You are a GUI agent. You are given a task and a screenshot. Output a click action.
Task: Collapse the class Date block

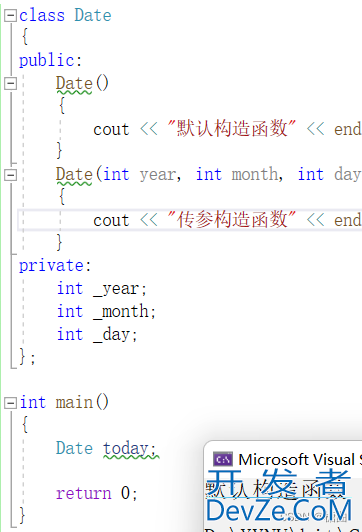point(11,16)
